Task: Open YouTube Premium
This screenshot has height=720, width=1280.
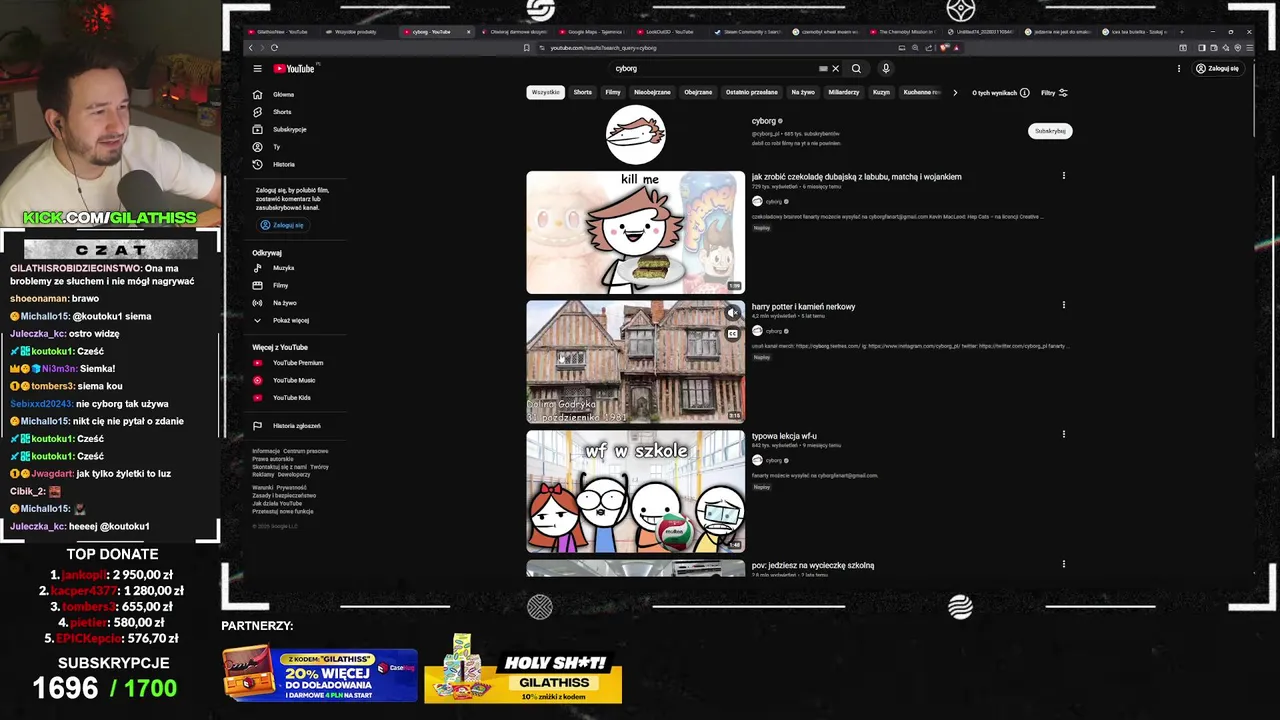Action: (x=297, y=363)
